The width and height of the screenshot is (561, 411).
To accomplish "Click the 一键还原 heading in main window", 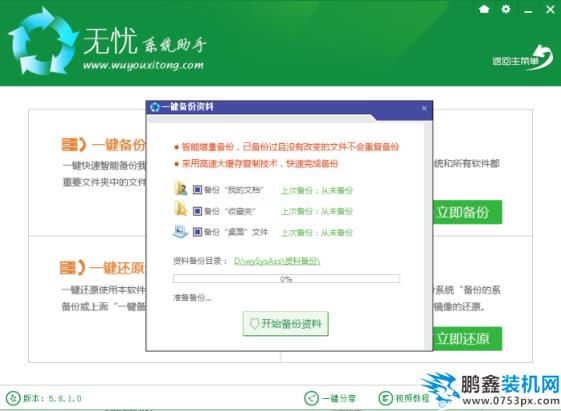I will 117,267.
